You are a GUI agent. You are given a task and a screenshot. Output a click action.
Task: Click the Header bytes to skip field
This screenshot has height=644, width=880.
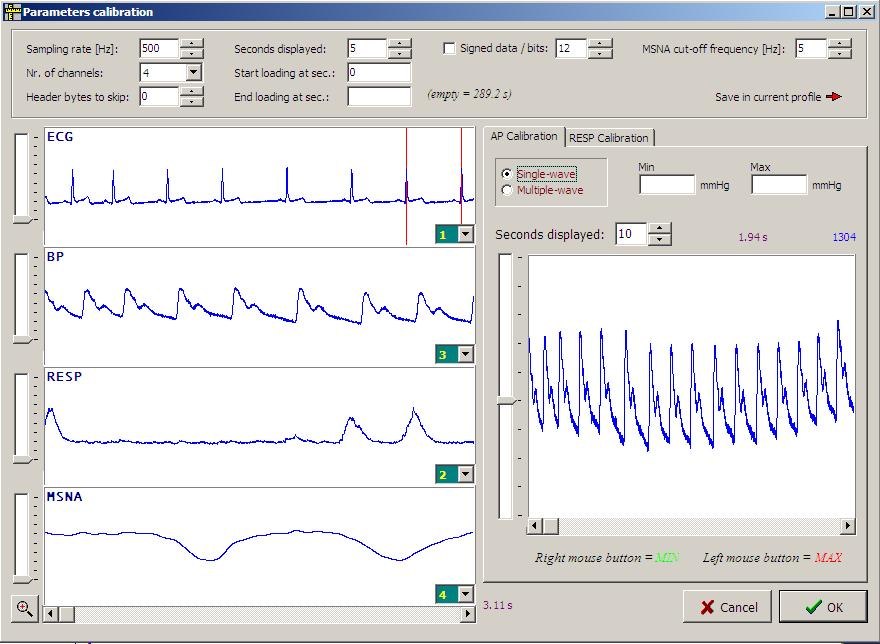pyautogui.click(x=159, y=96)
